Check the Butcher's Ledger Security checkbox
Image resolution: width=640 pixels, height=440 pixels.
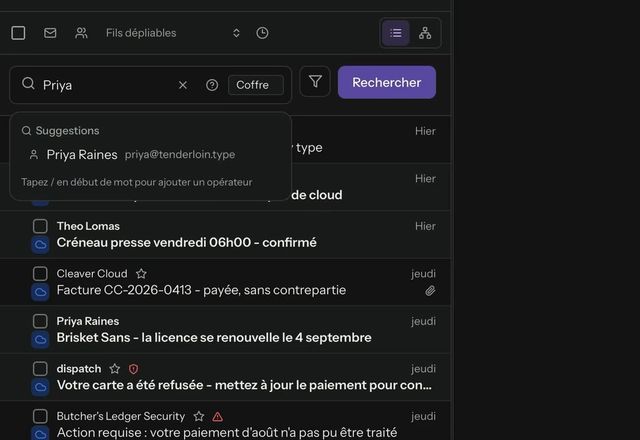tap(40, 416)
